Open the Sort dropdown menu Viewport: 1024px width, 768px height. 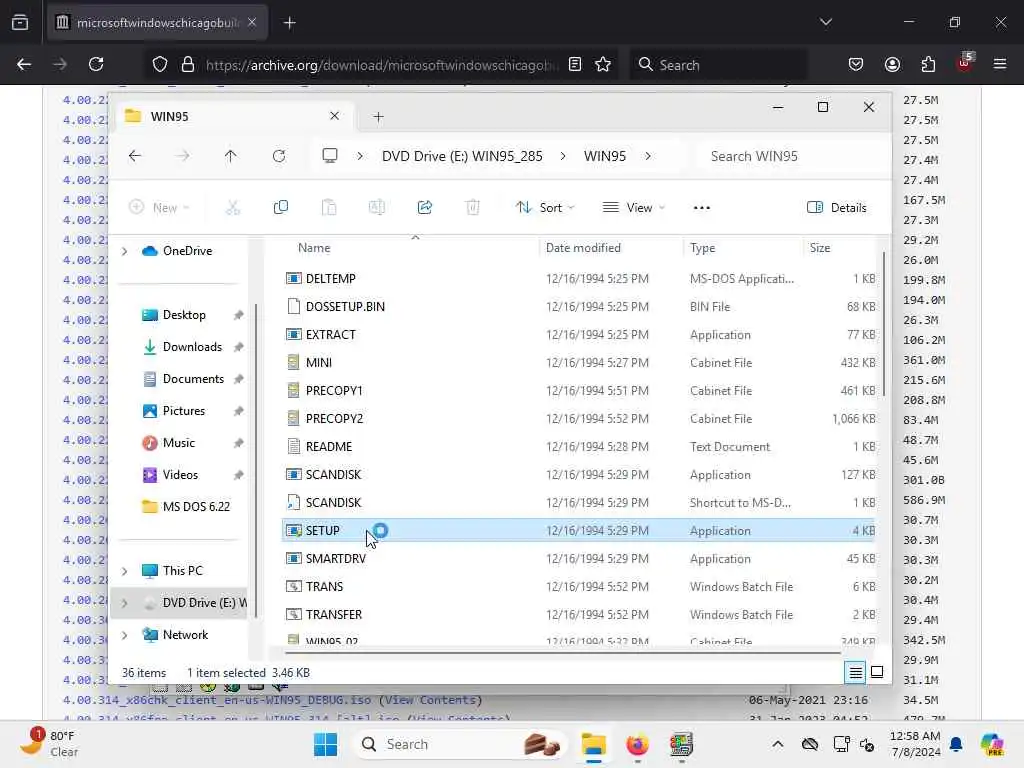545,208
